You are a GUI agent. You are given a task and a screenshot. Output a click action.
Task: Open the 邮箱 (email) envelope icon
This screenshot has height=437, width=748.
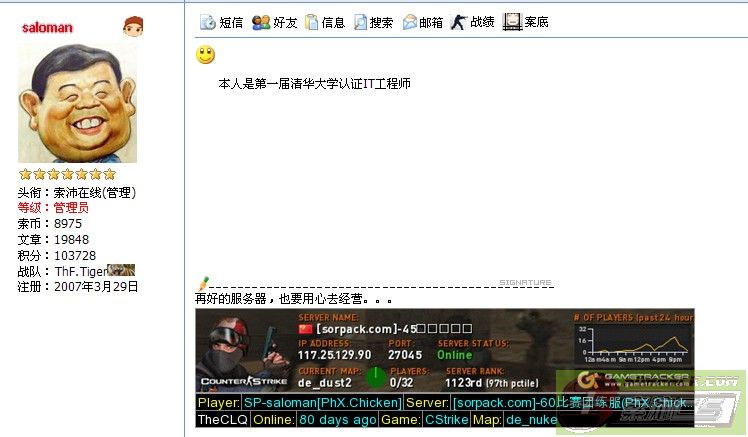point(410,22)
